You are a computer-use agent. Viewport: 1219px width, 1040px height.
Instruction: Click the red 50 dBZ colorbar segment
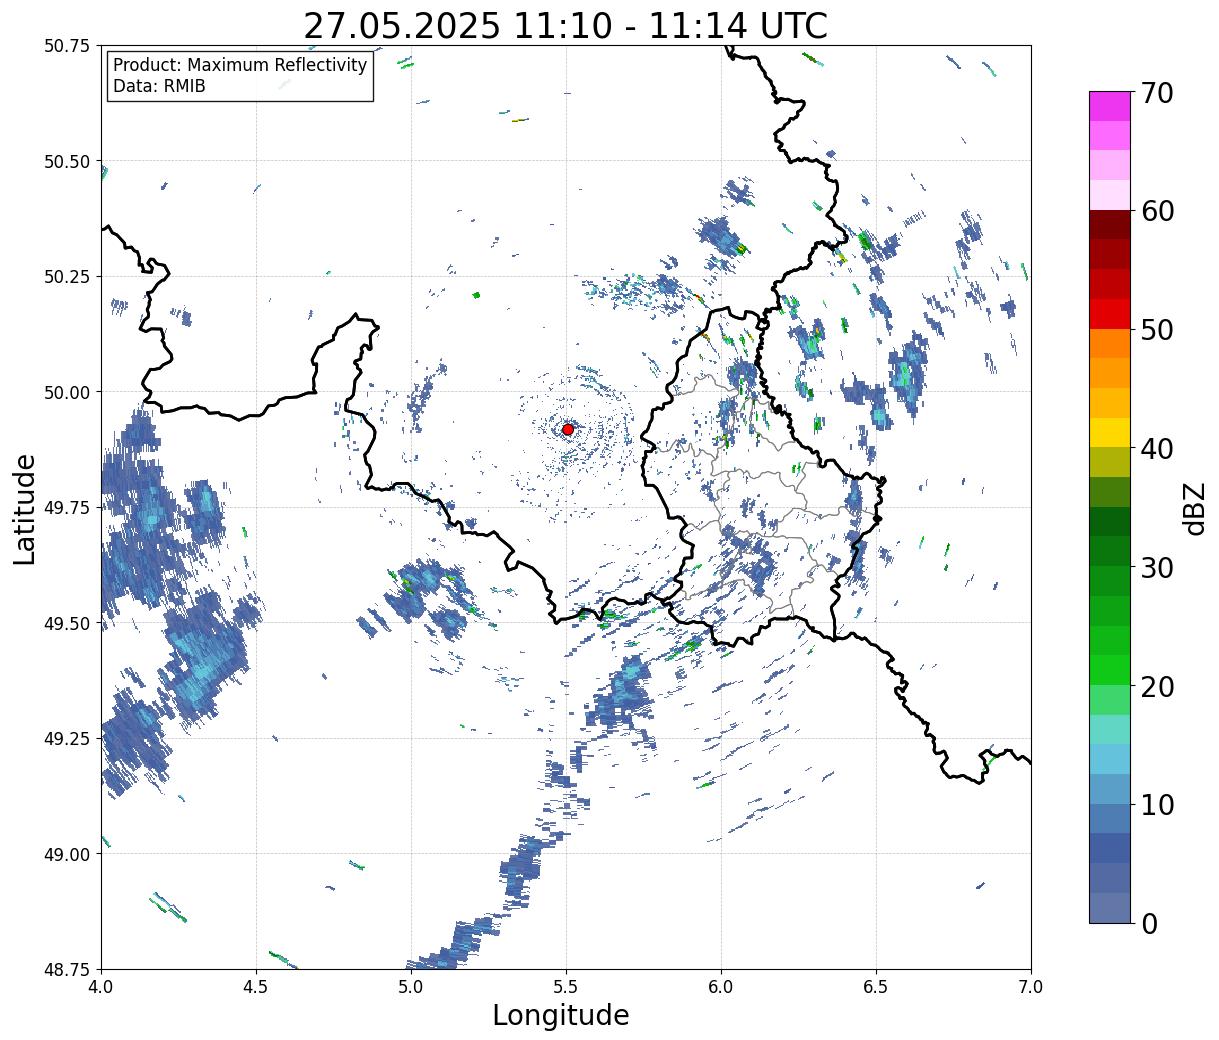[x=1110, y=314]
